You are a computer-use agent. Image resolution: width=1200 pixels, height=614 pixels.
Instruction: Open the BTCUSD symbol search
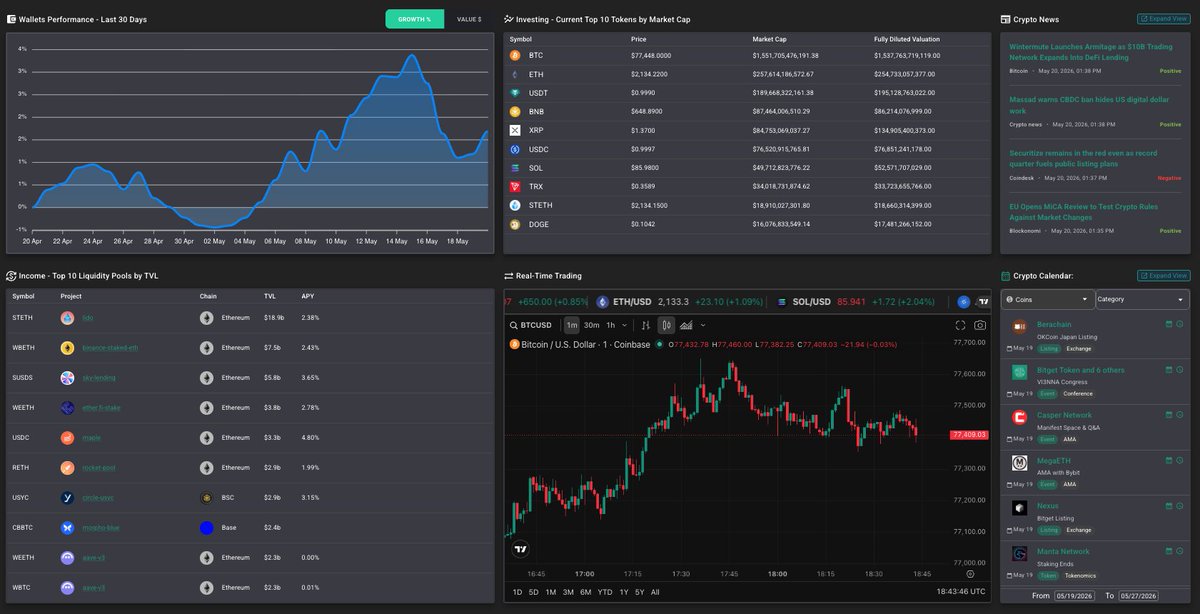(530, 325)
